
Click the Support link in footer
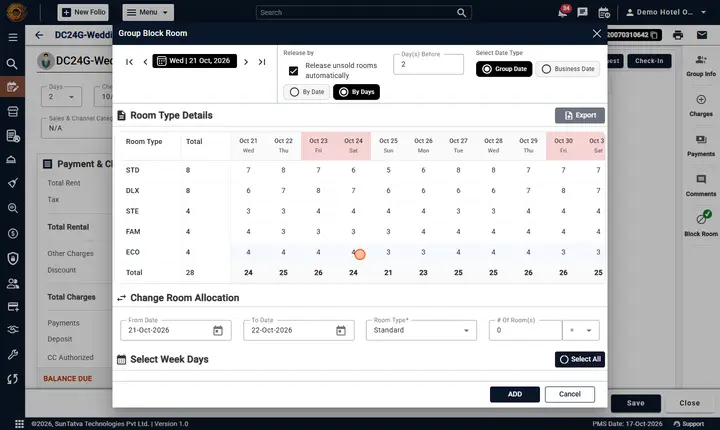click(689, 424)
